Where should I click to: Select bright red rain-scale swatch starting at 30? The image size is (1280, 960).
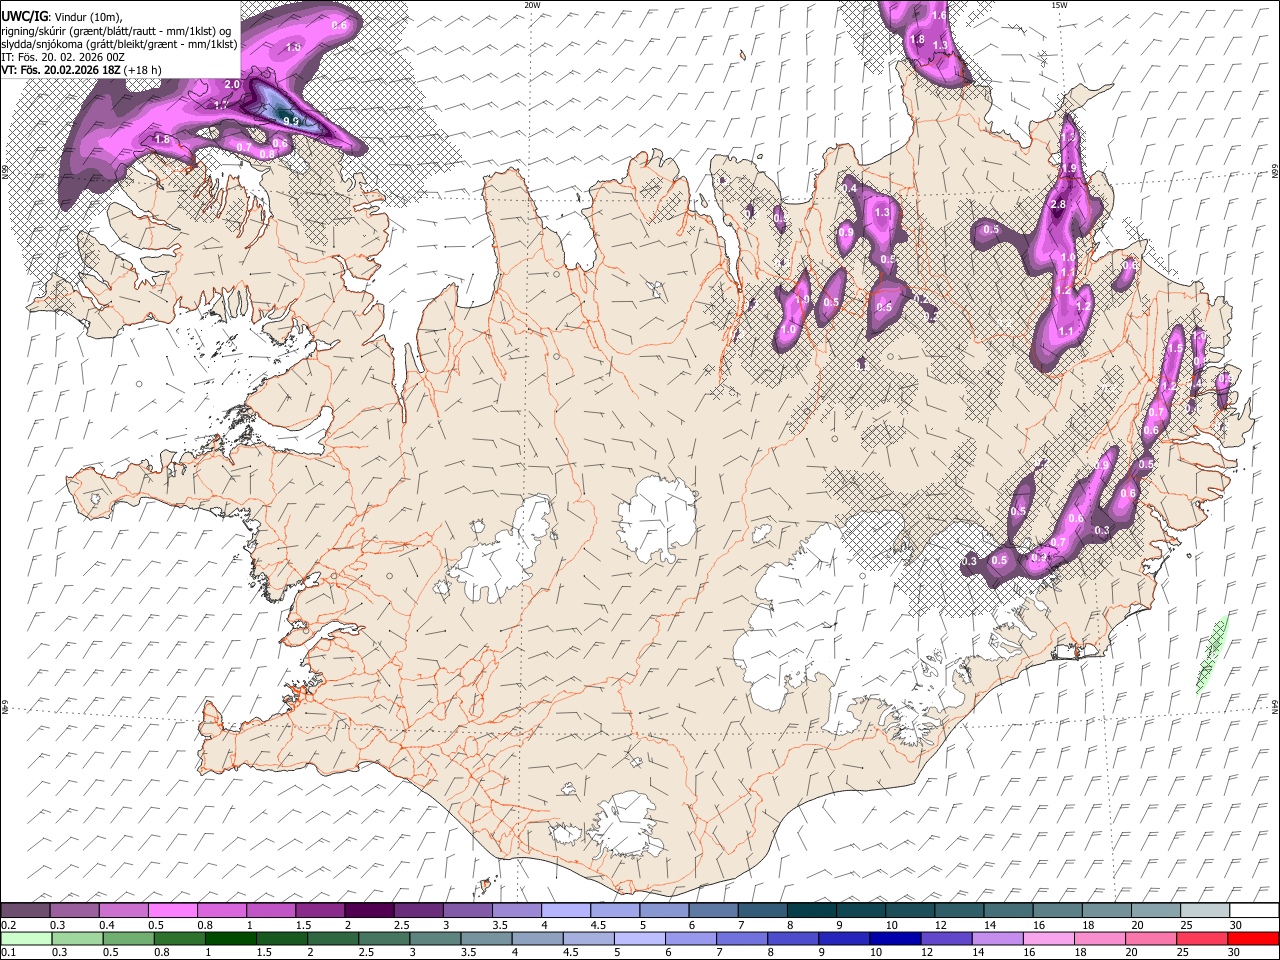coord(1254,938)
